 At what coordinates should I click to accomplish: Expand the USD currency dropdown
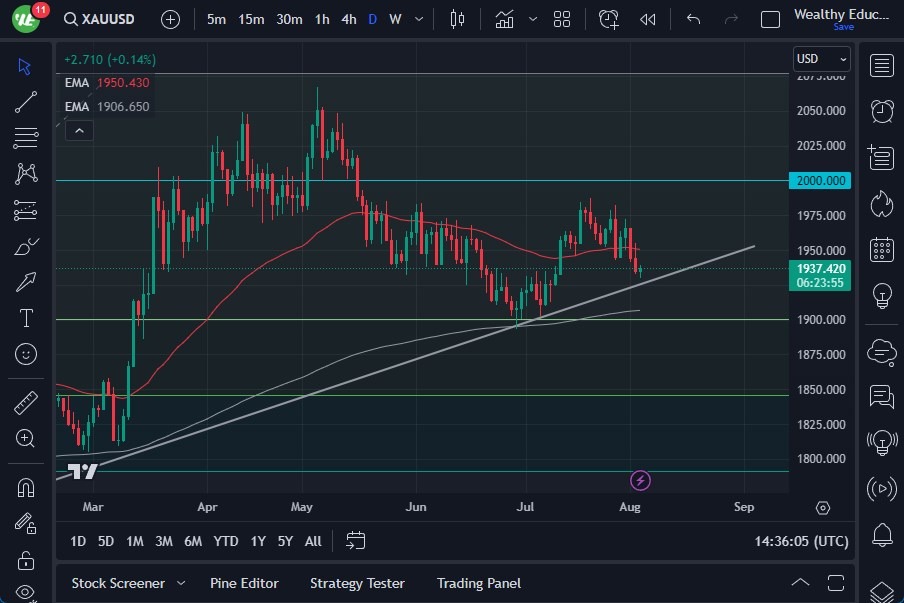(x=822, y=59)
